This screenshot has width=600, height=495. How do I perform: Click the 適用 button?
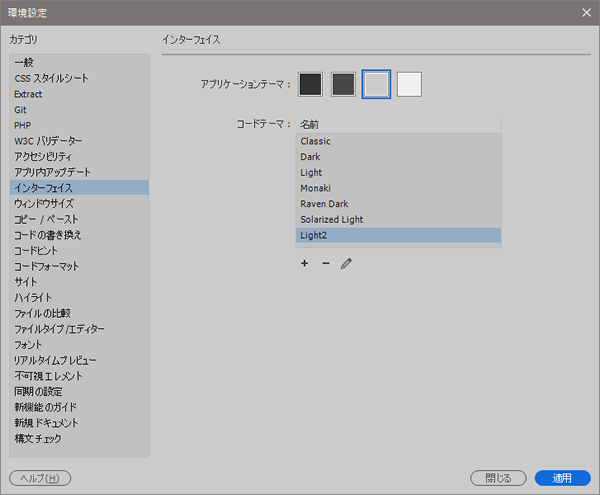click(x=562, y=478)
